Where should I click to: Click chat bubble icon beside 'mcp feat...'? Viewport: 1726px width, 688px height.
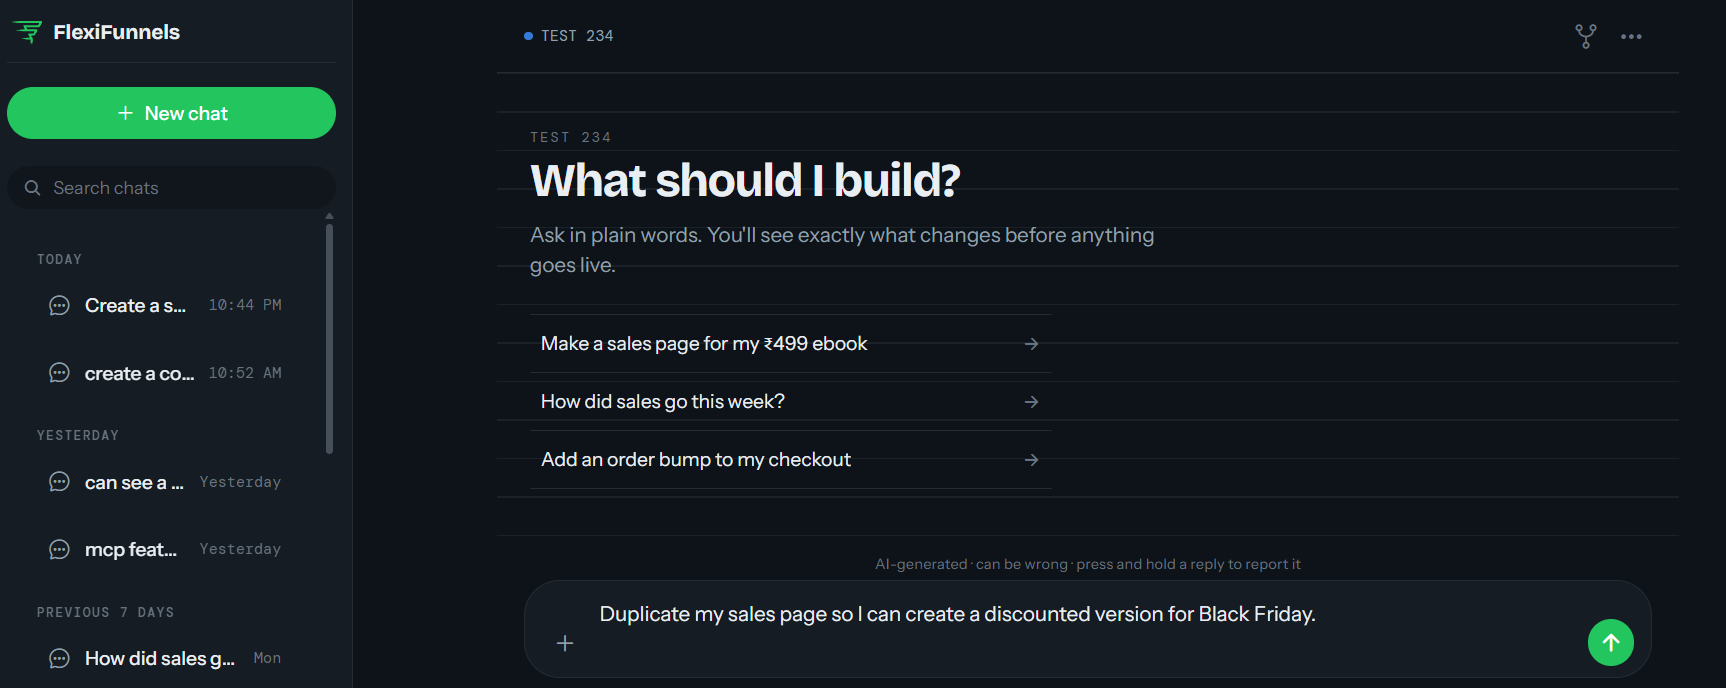pos(60,549)
